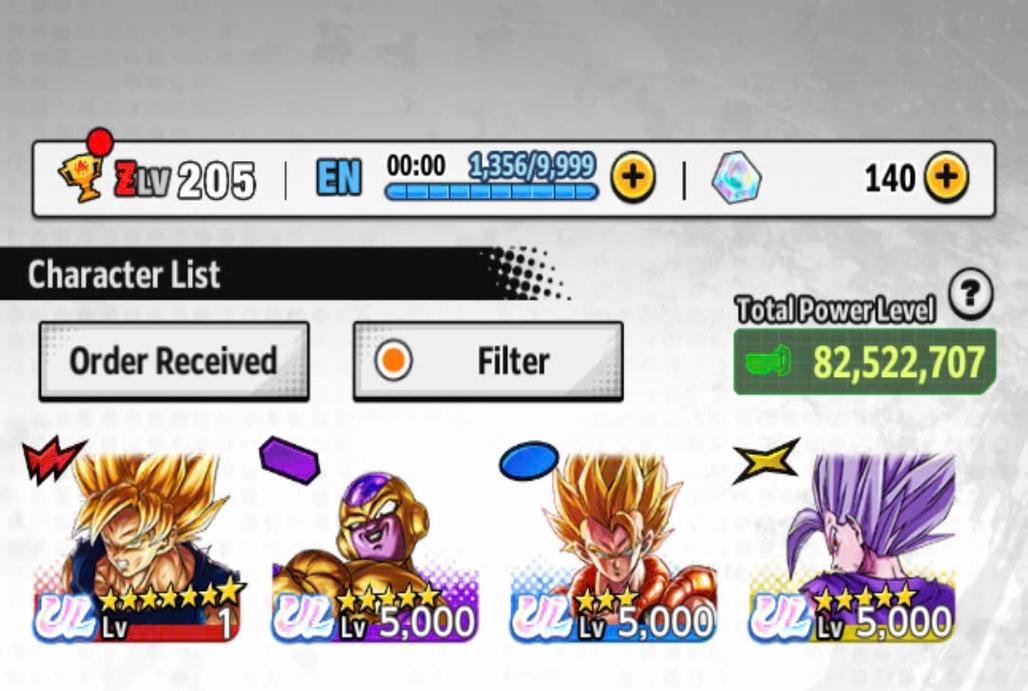Screen dimensions: 1028x691
Task: Tap the blue element badge on Gogeta
Action: (x=528, y=460)
